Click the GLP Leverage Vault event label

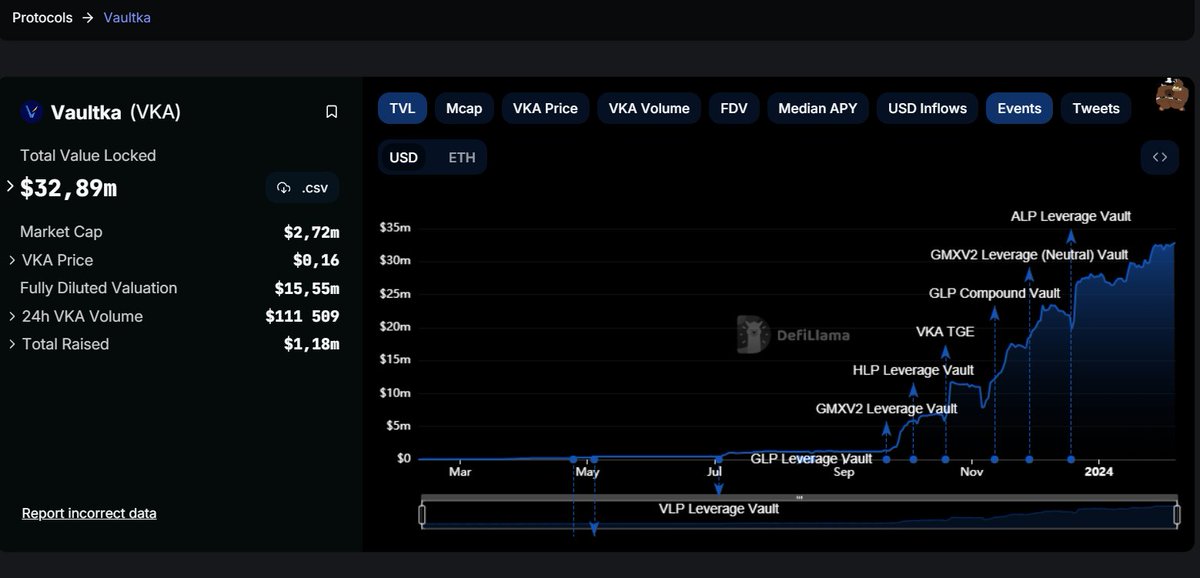point(811,458)
